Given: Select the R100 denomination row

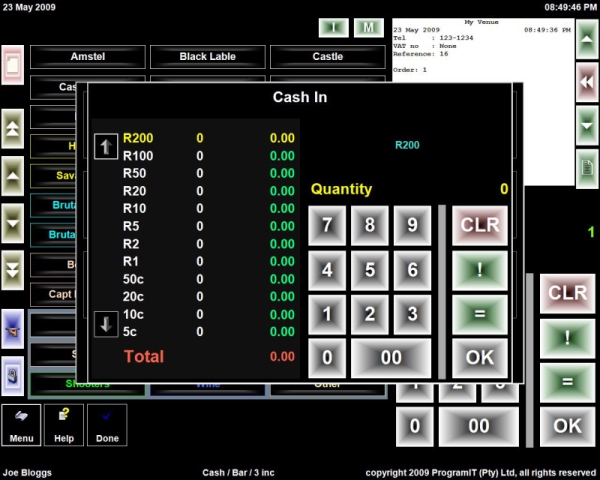Looking at the screenshot, I should (x=139, y=156).
